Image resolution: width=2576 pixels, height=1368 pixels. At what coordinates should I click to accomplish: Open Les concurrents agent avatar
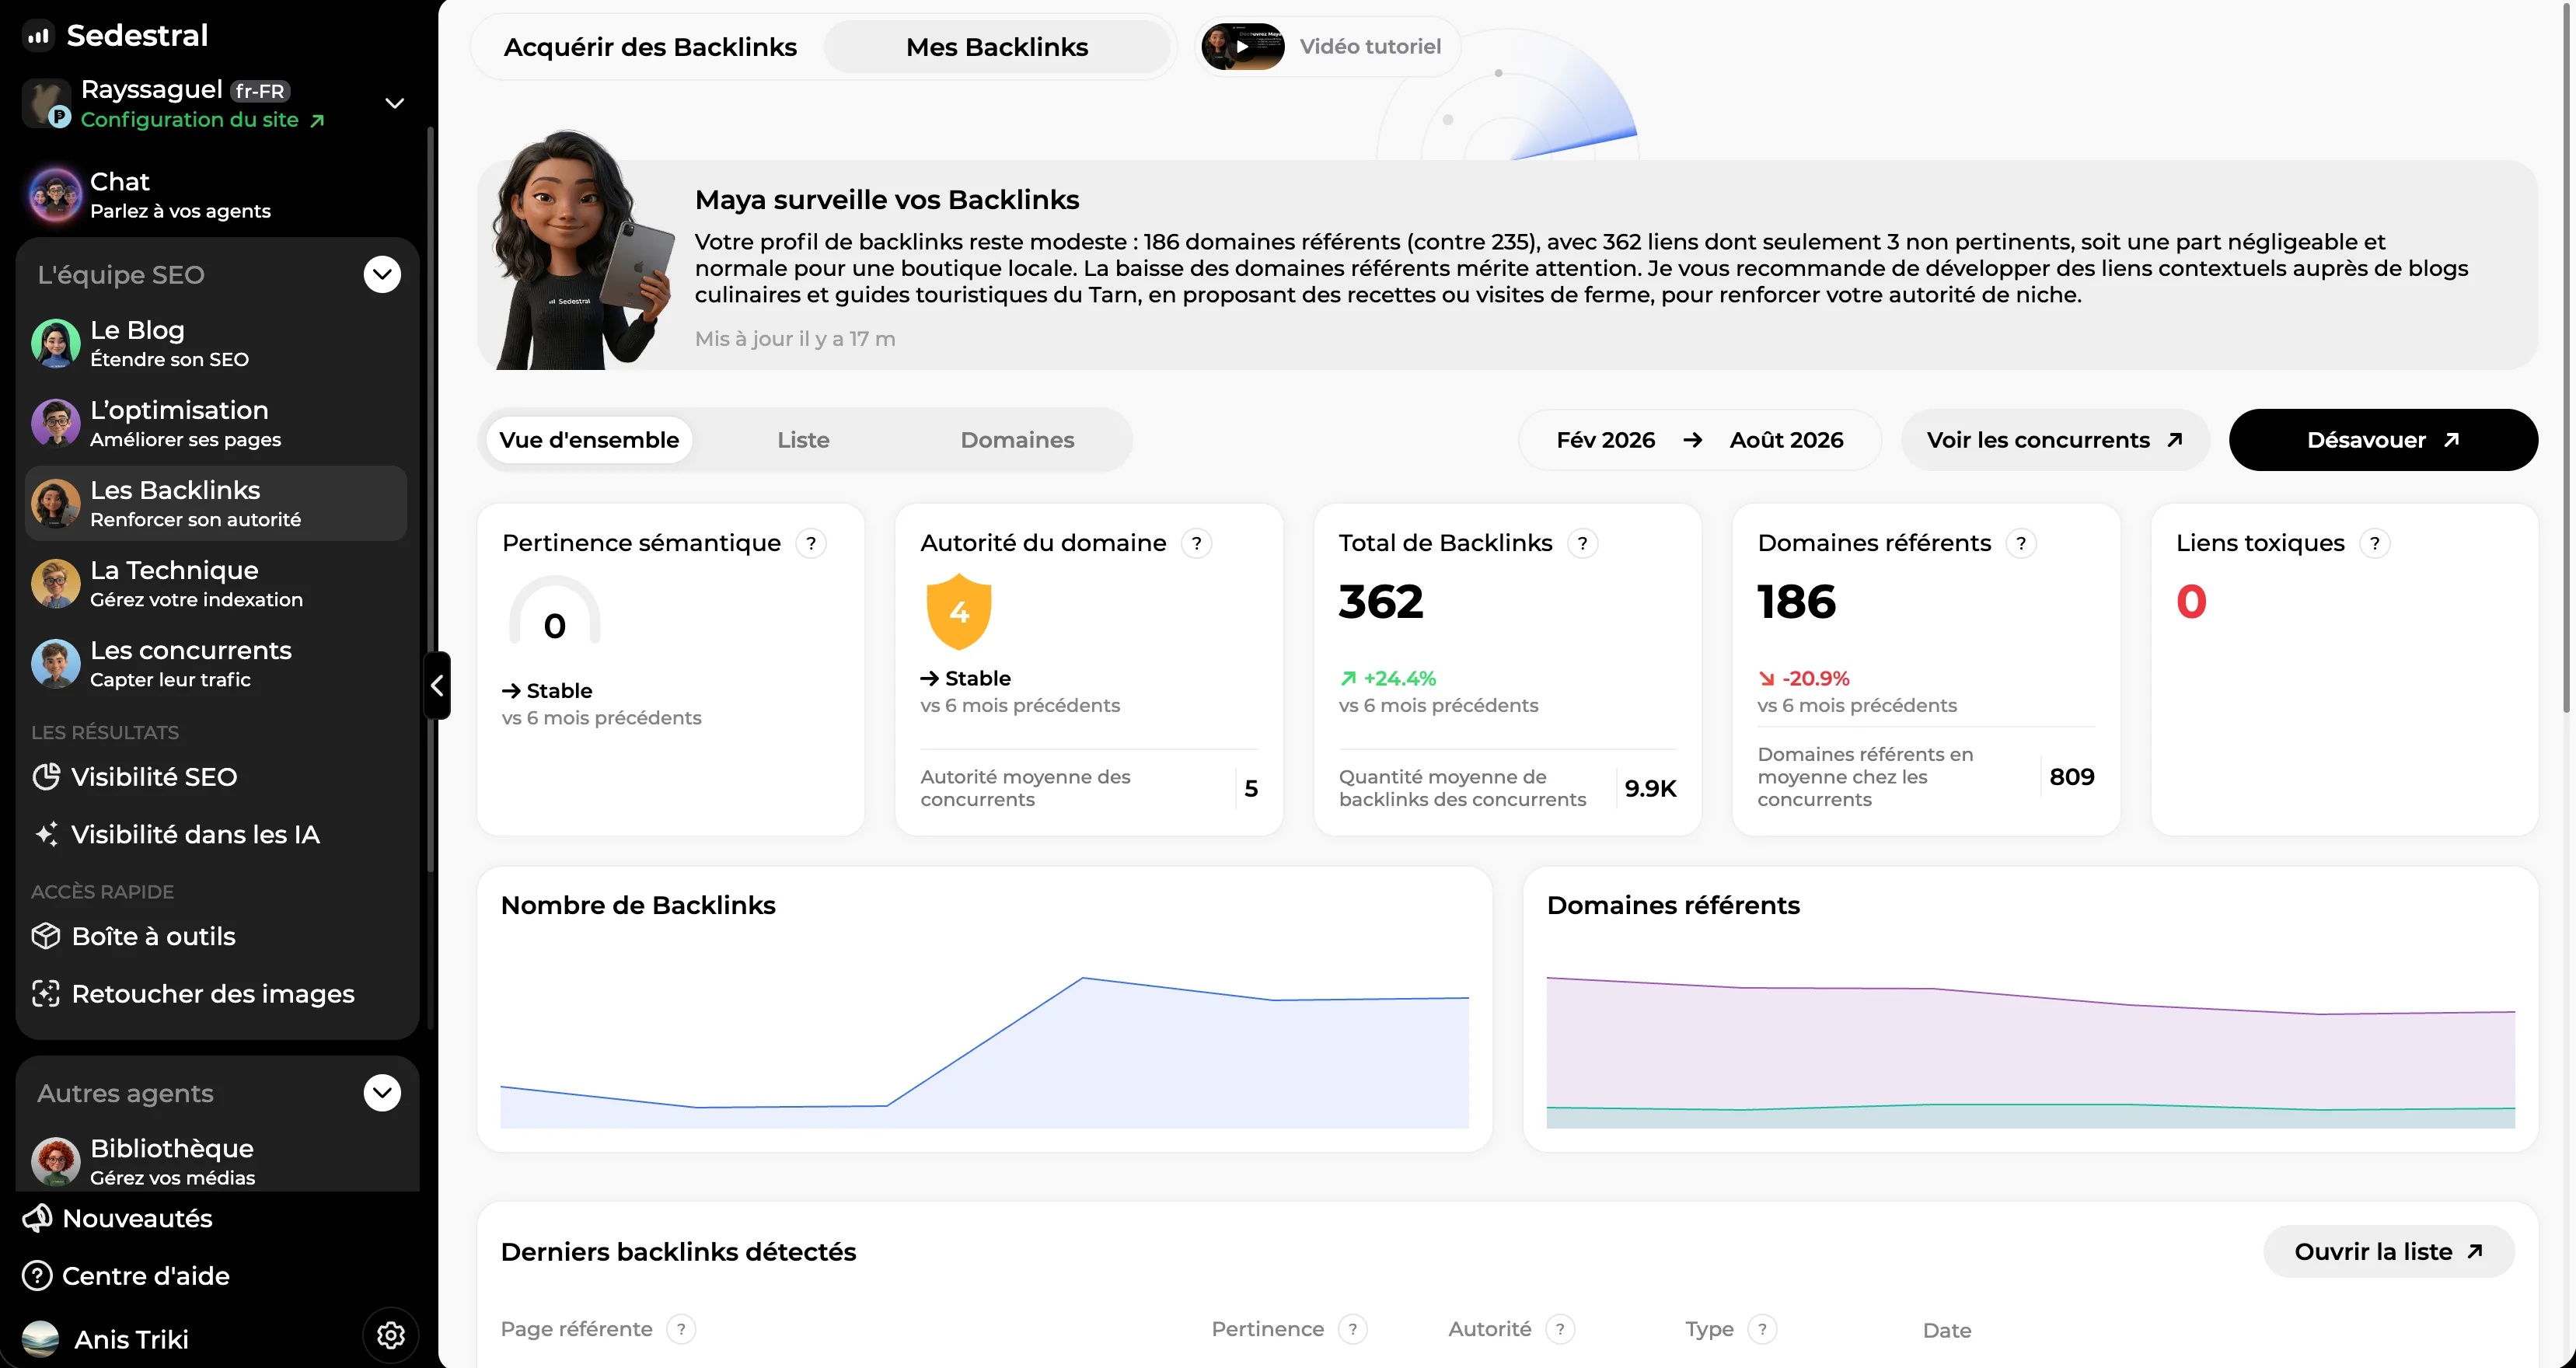click(x=55, y=663)
